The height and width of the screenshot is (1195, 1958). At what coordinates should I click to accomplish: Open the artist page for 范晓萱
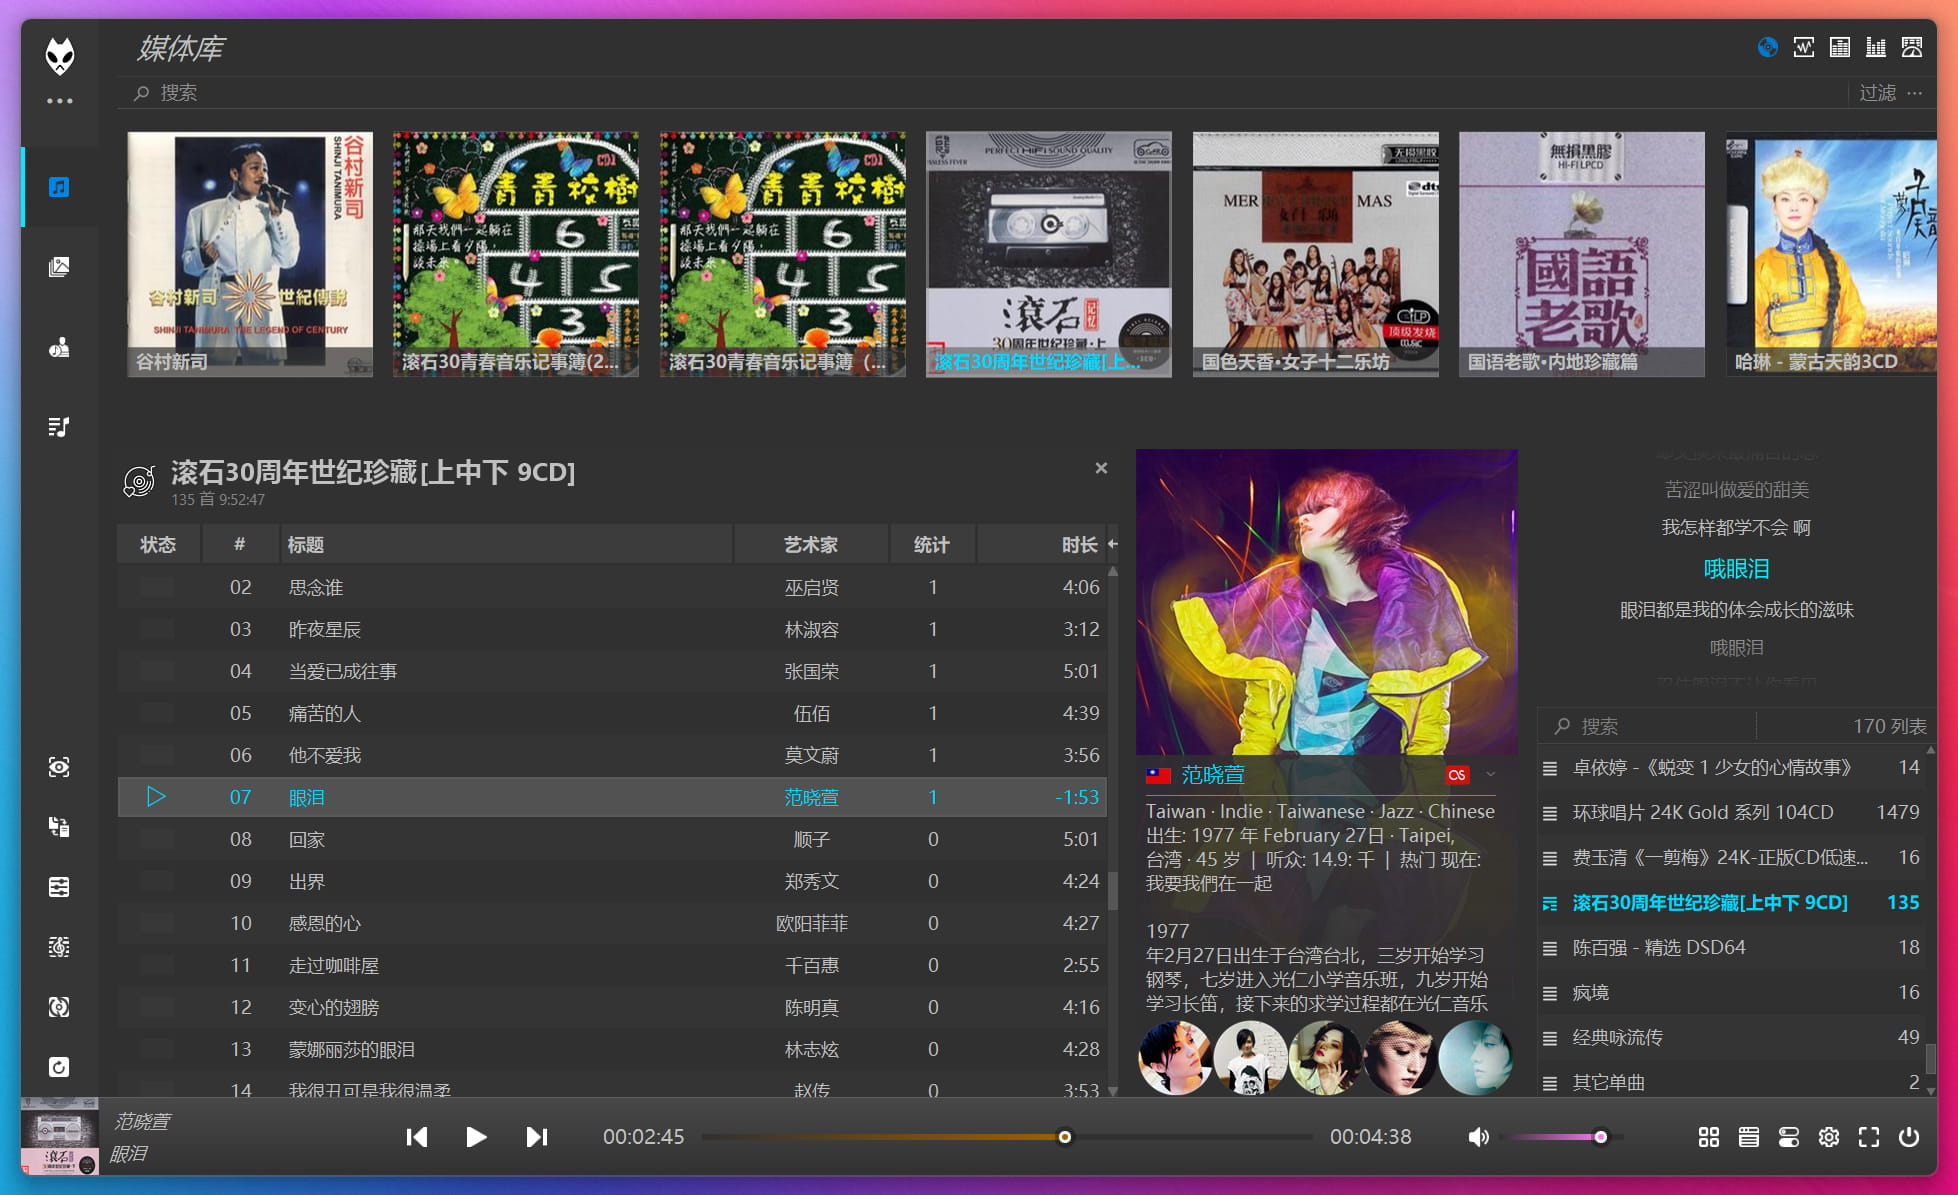click(x=1210, y=774)
